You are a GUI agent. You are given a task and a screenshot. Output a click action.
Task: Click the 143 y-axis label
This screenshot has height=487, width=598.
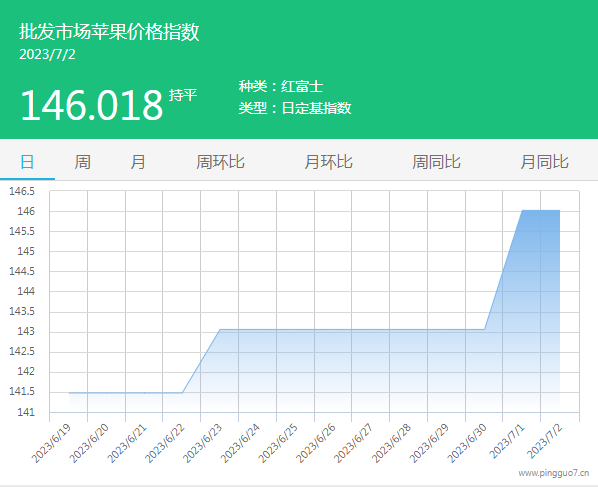tap(26, 331)
